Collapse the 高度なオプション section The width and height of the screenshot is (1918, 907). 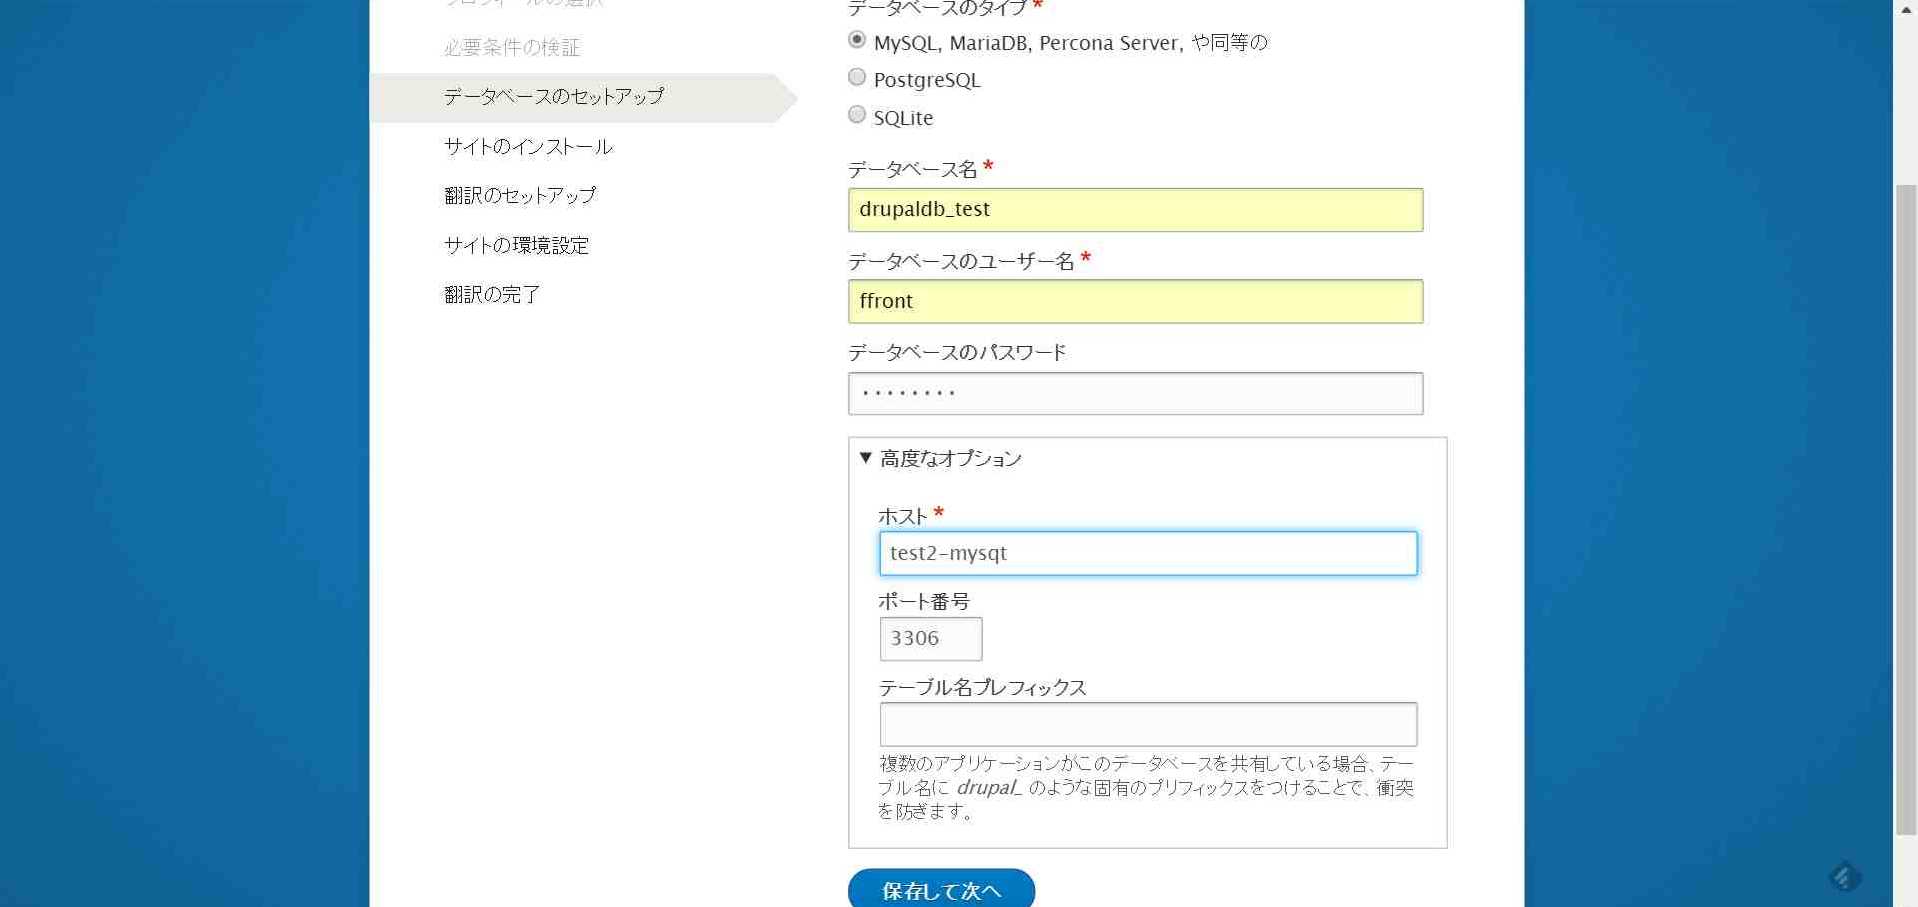(x=940, y=458)
